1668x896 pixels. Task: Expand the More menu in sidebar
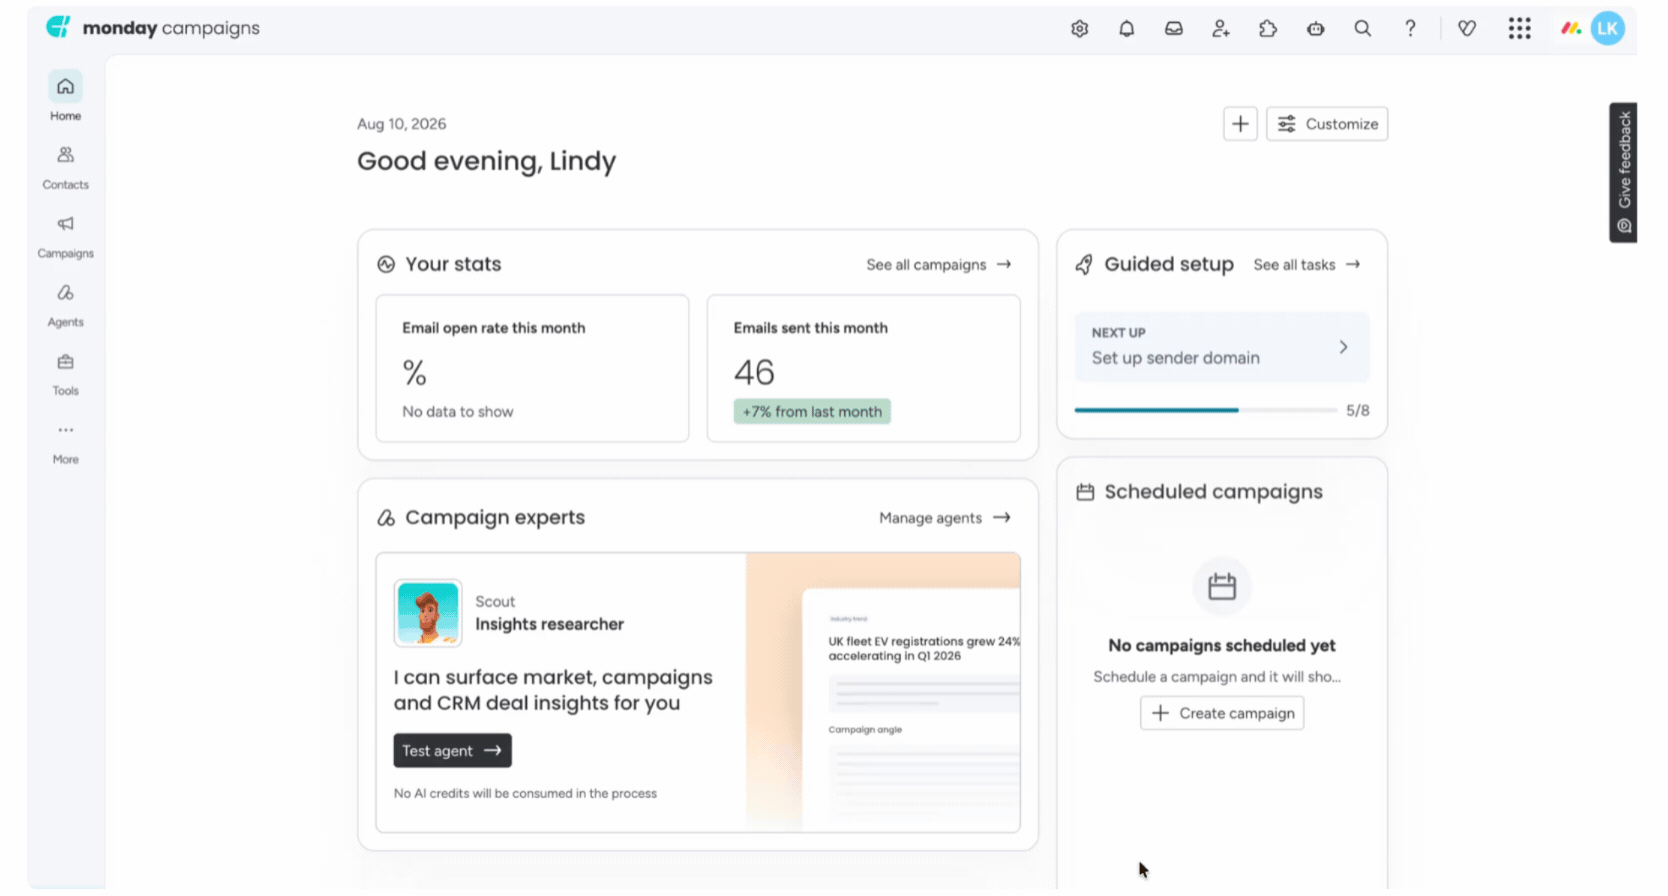pos(65,442)
